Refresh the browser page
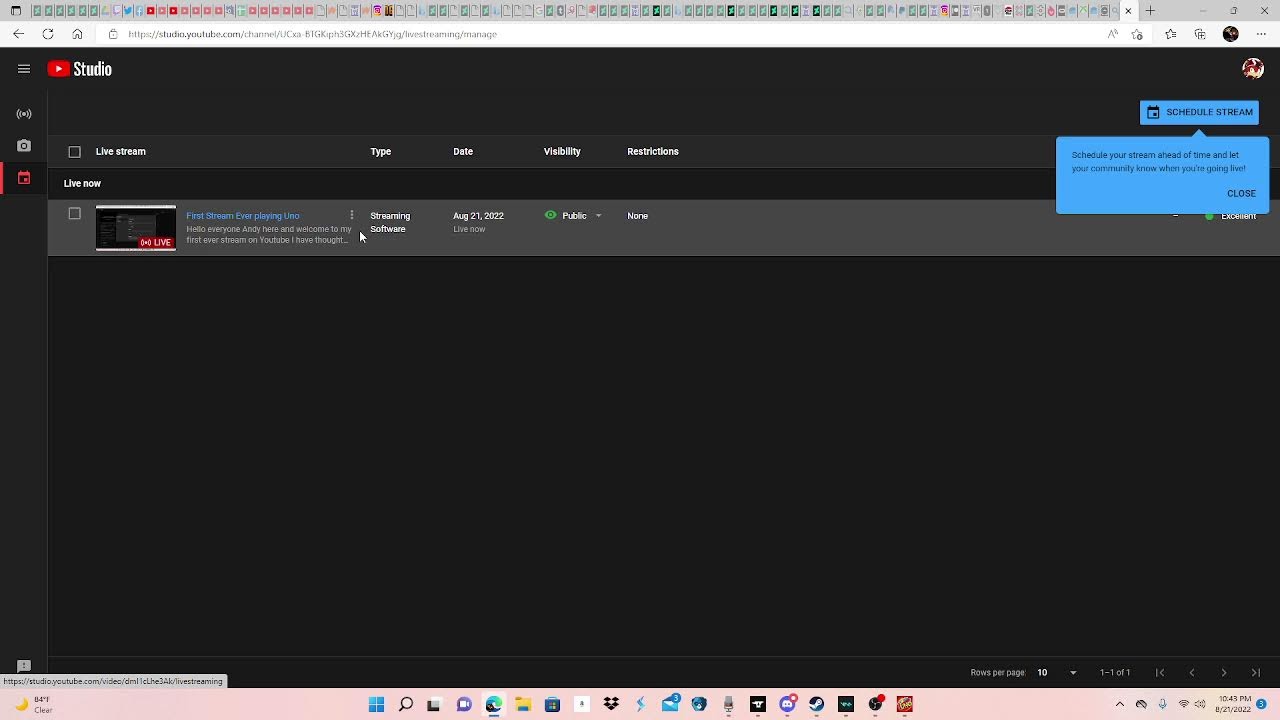Image resolution: width=1280 pixels, height=720 pixels. click(48, 34)
